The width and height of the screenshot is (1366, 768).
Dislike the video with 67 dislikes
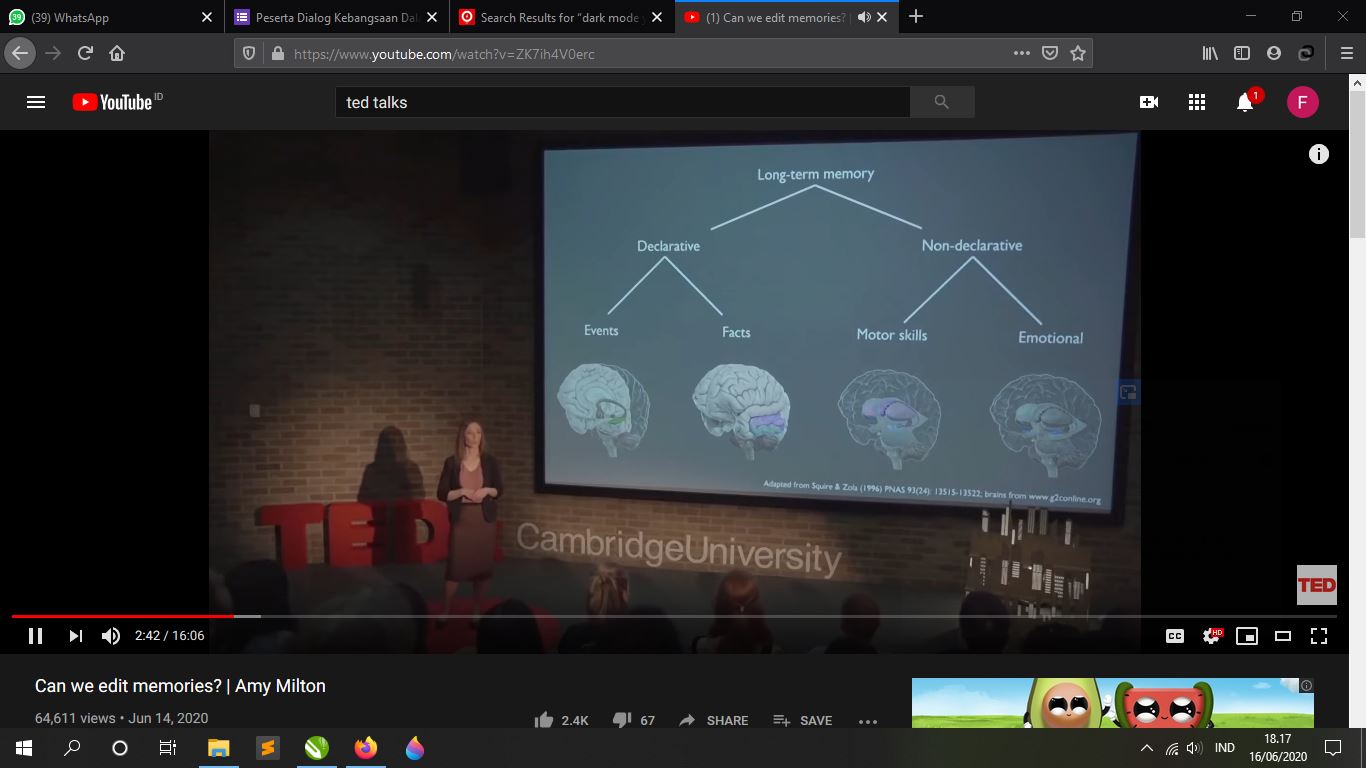[x=634, y=720]
